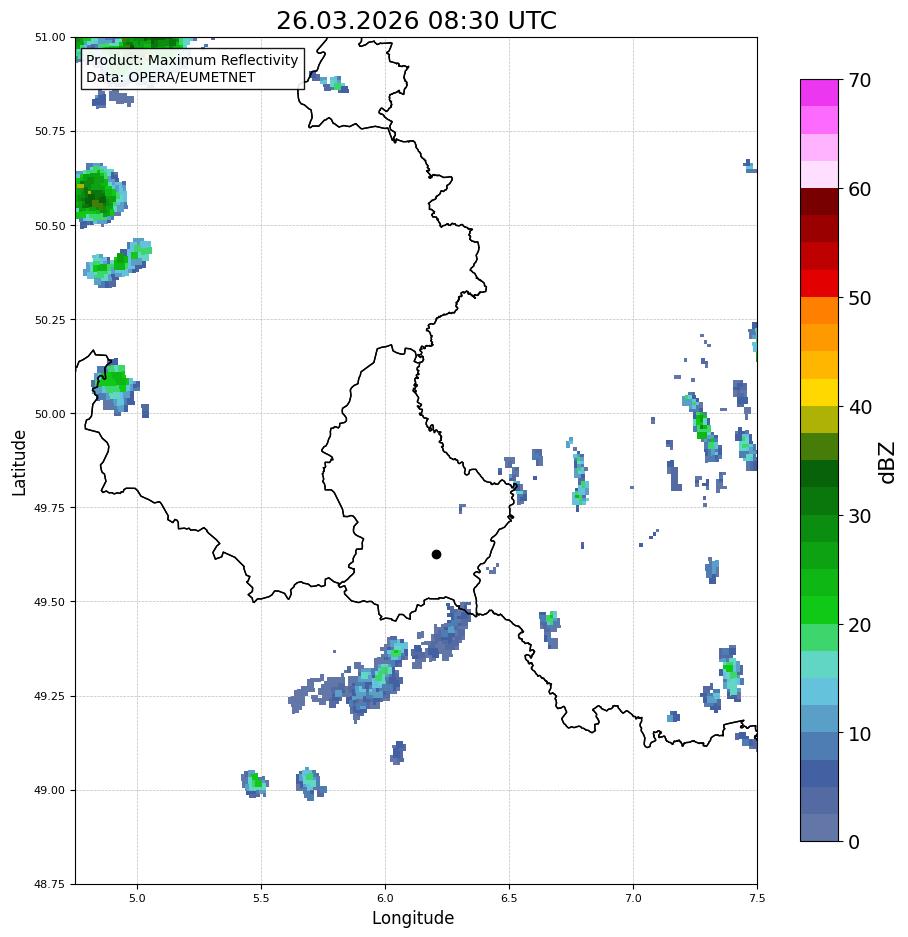The height and width of the screenshot is (937, 908).
Task: Click the latitude tick label 50.50
Action: click(50, 226)
